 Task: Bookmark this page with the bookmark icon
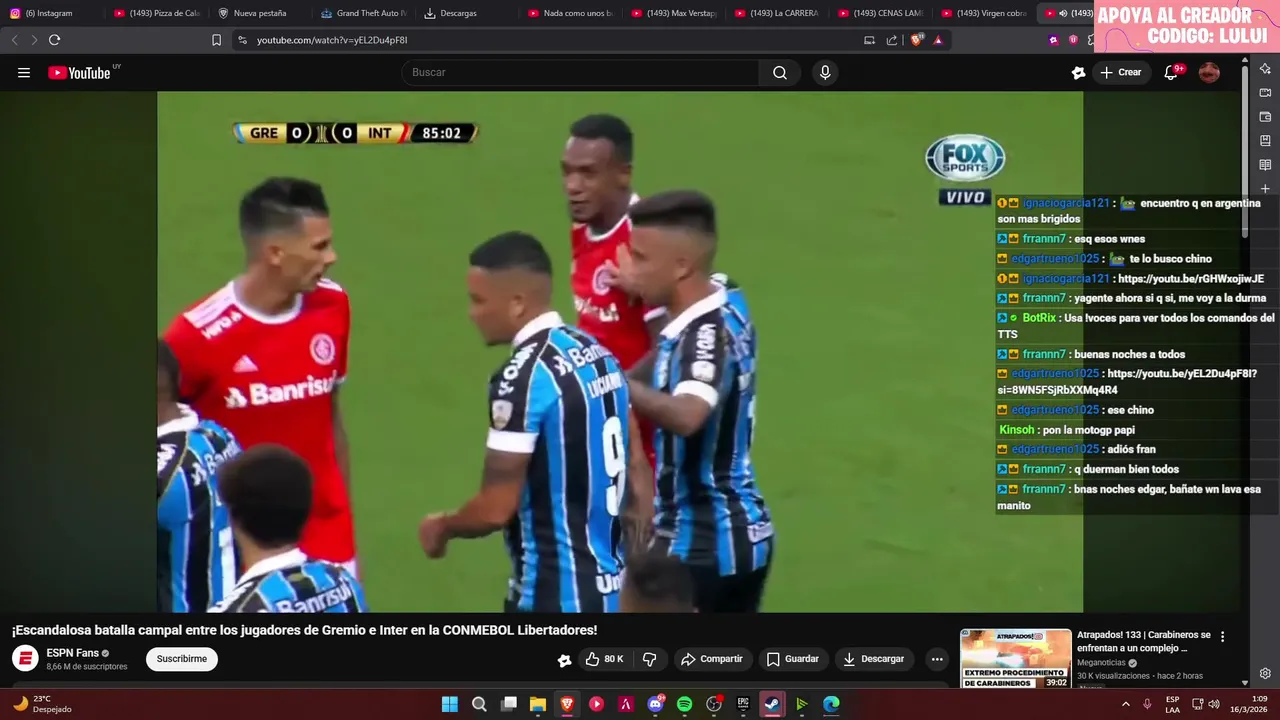216,40
